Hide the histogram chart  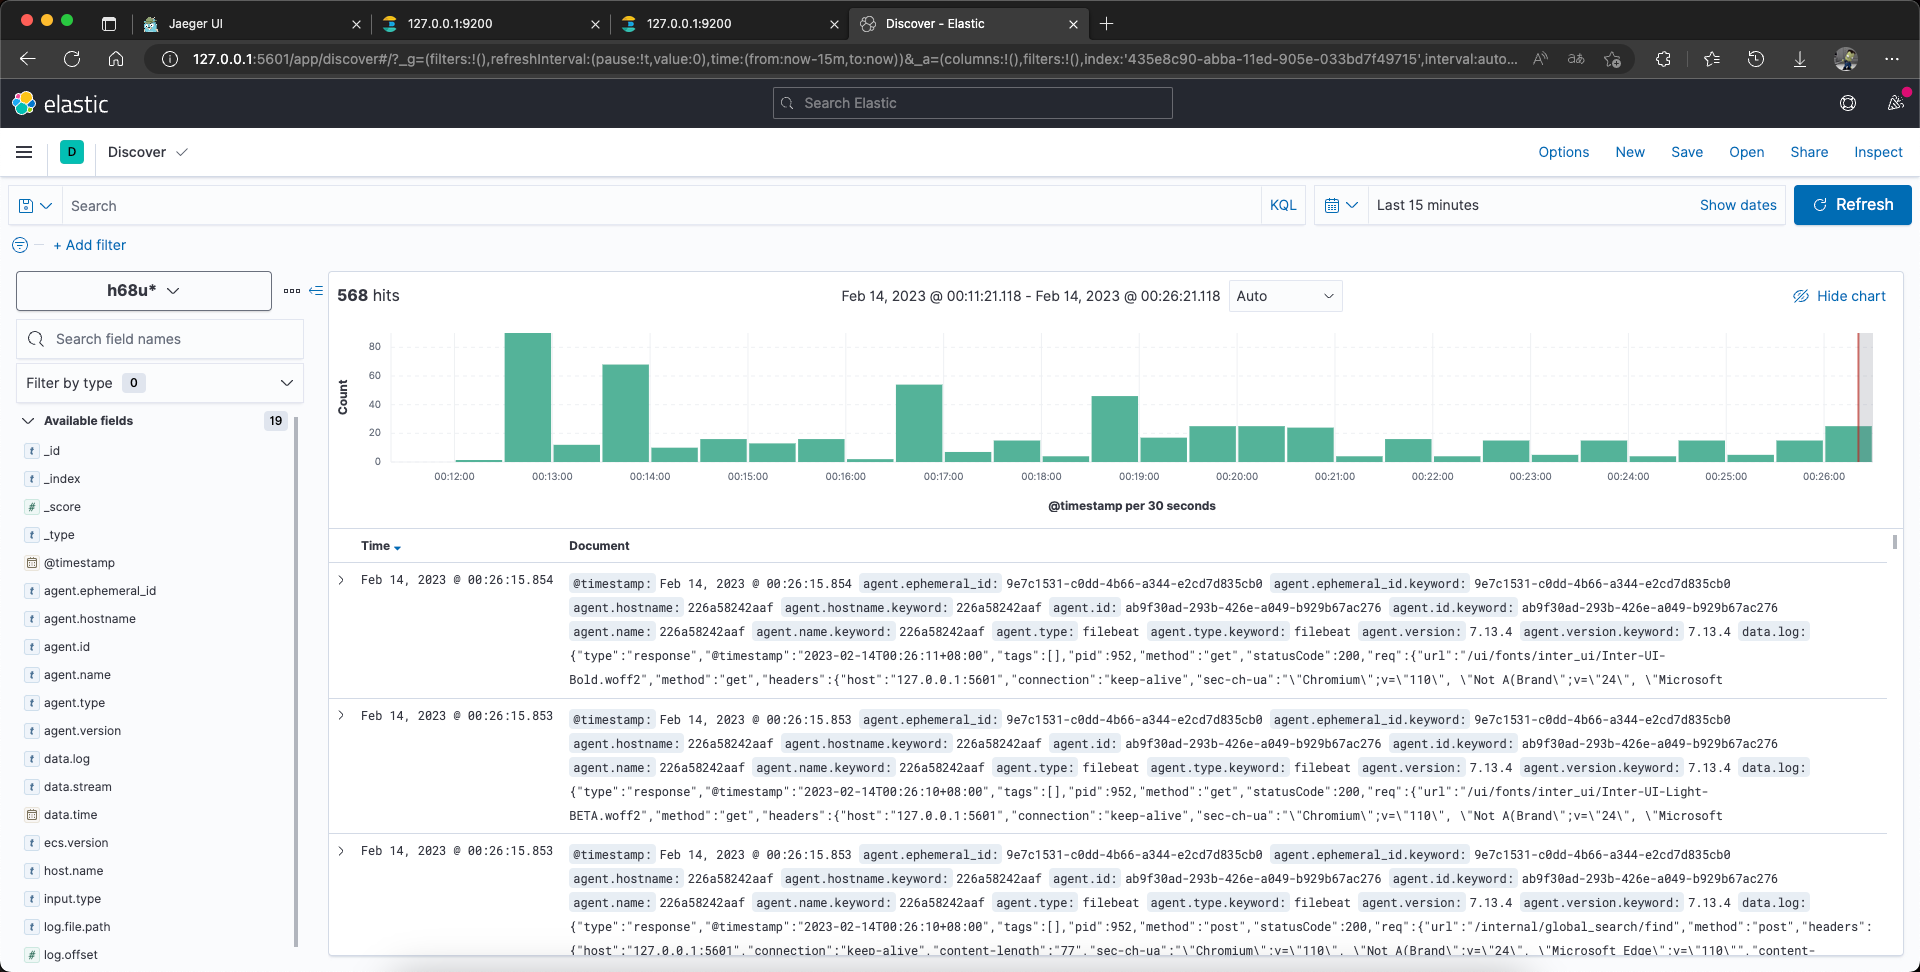[x=1839, y=296]
